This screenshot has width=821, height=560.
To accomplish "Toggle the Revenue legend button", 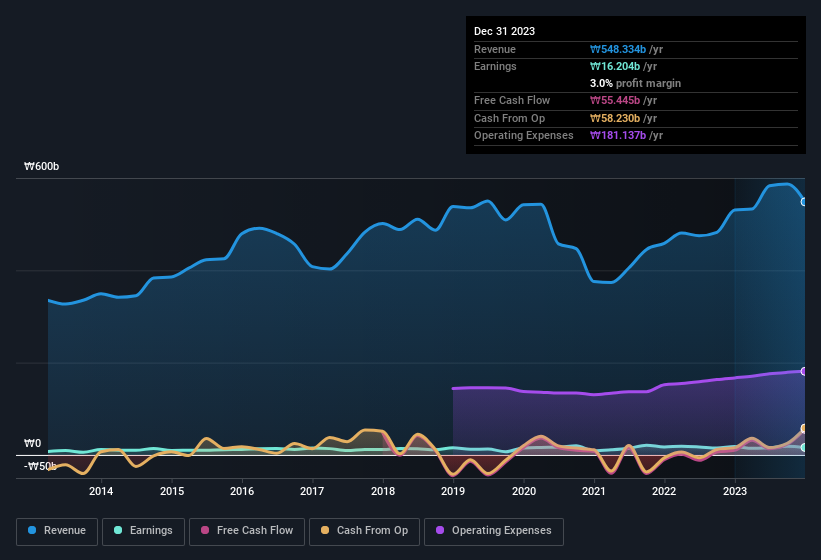I will tap(57, 531).
